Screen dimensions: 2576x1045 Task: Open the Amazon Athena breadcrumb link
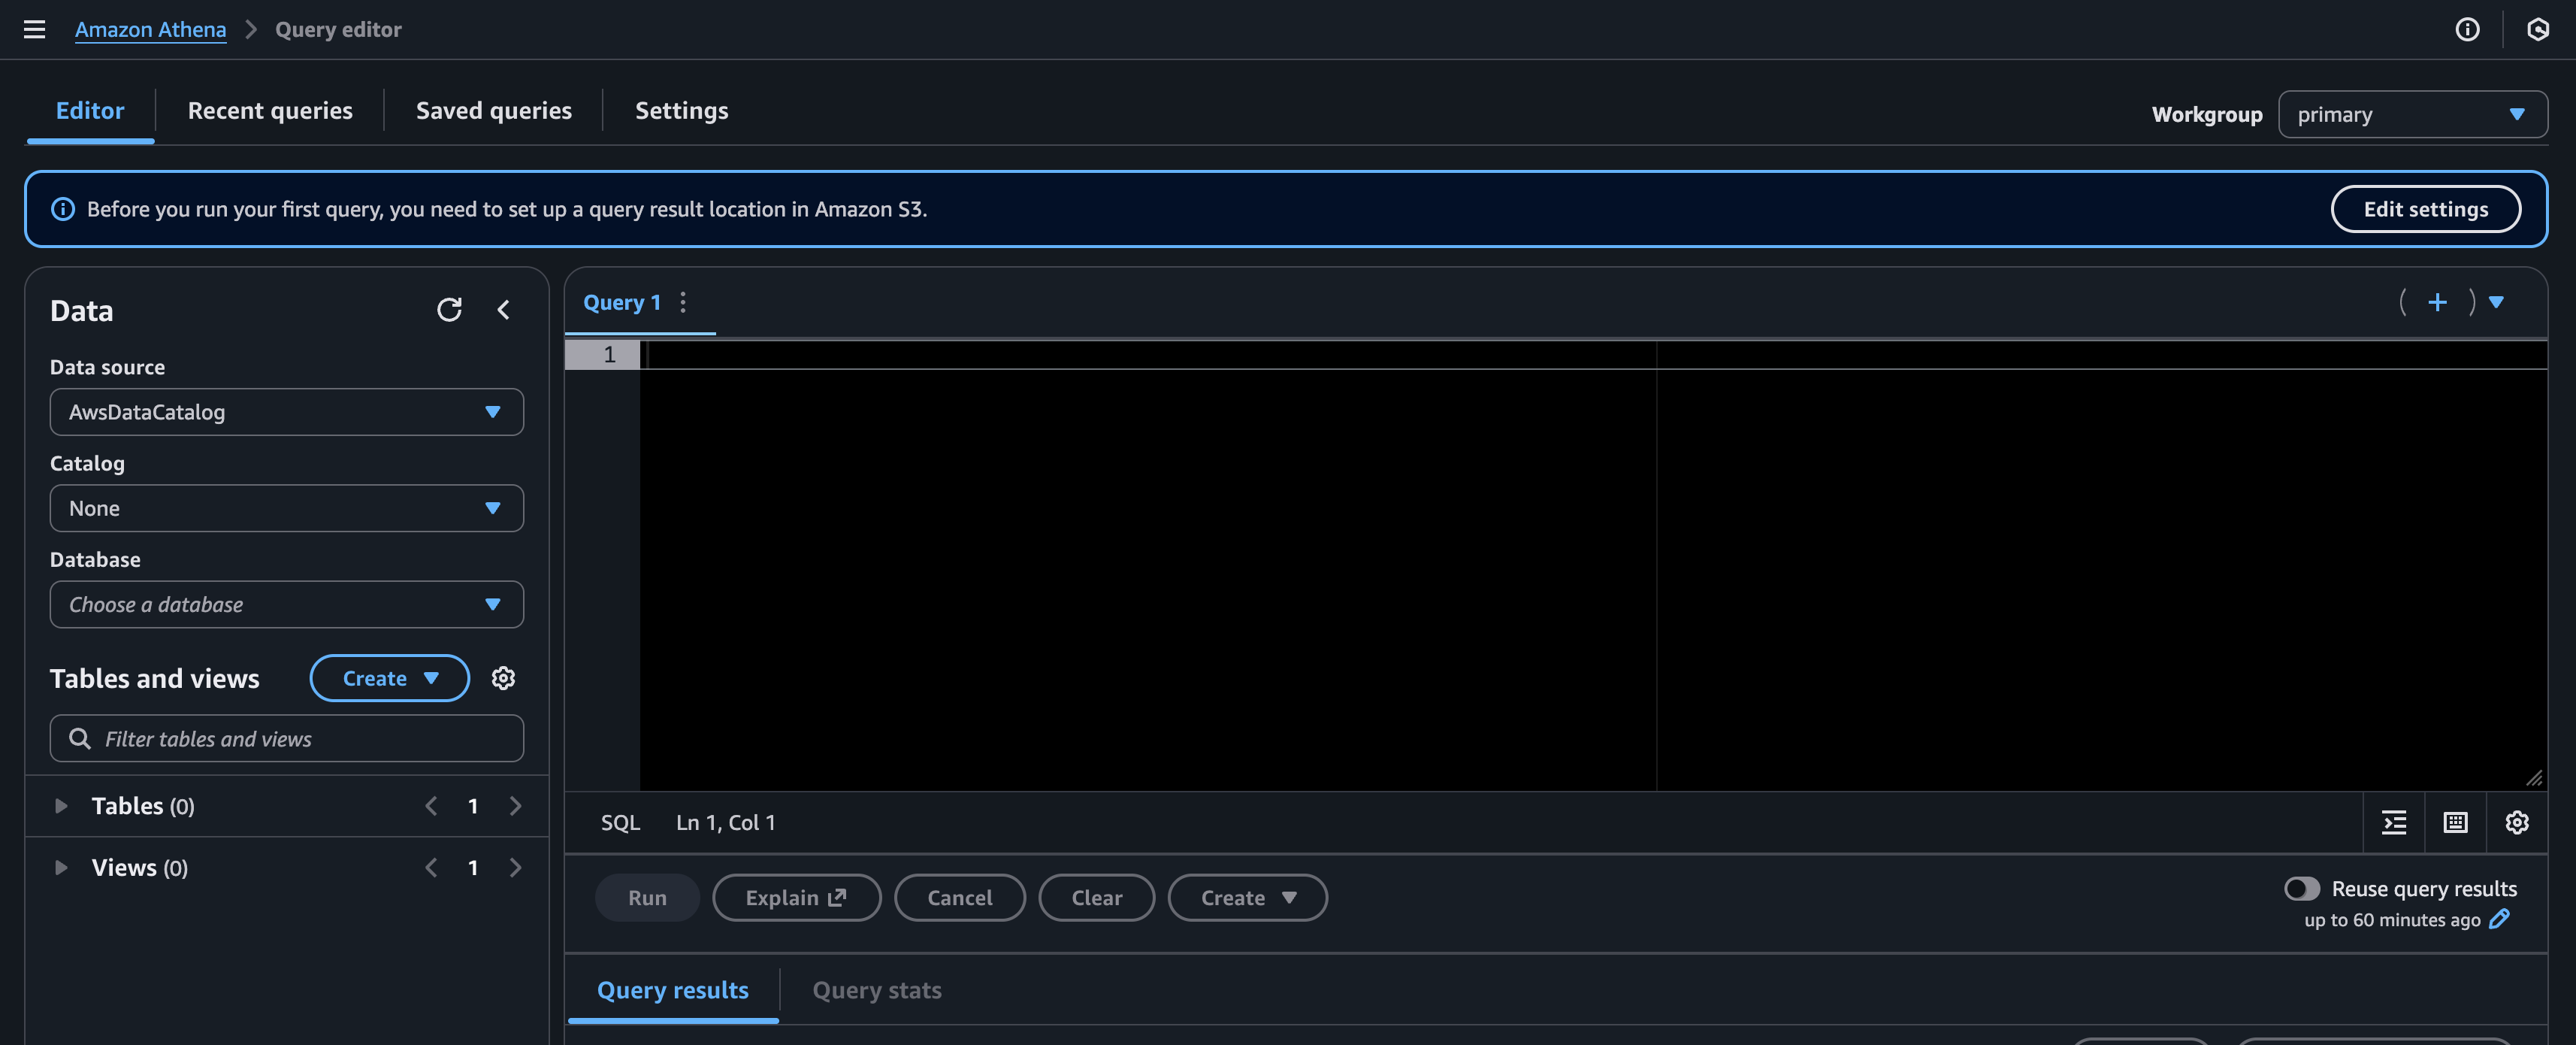point(150,29)
